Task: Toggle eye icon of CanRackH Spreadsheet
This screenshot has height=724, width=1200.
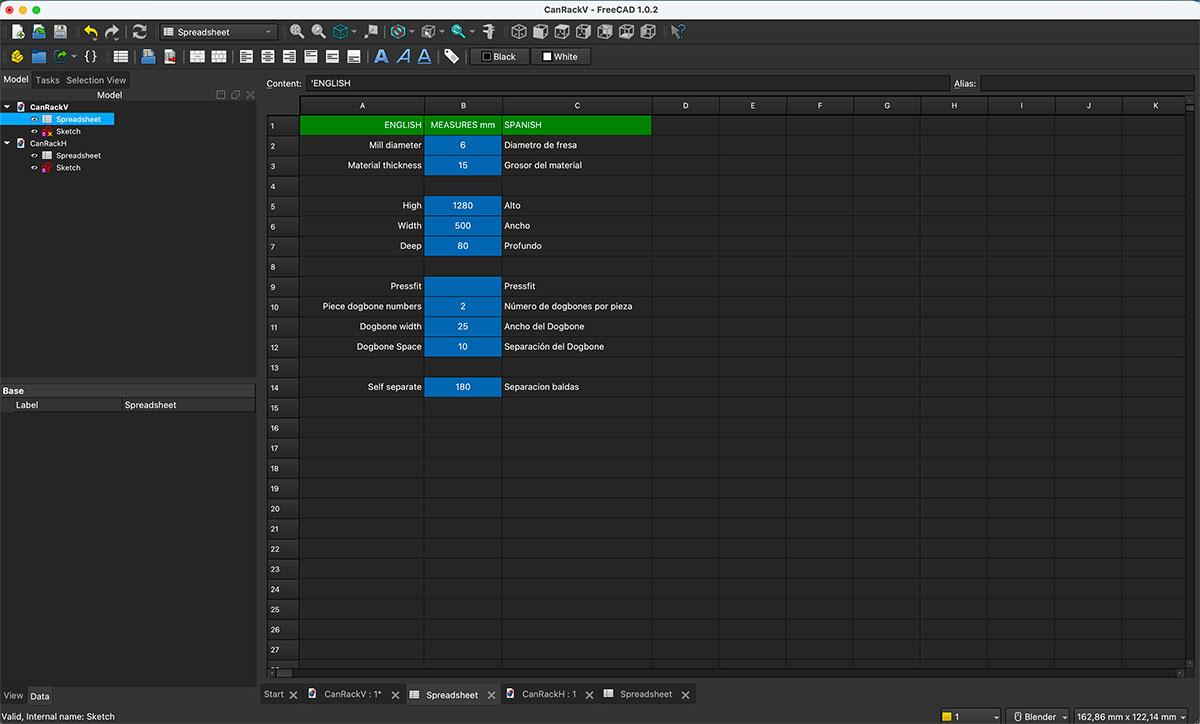Action: click(x=34, y=155)
